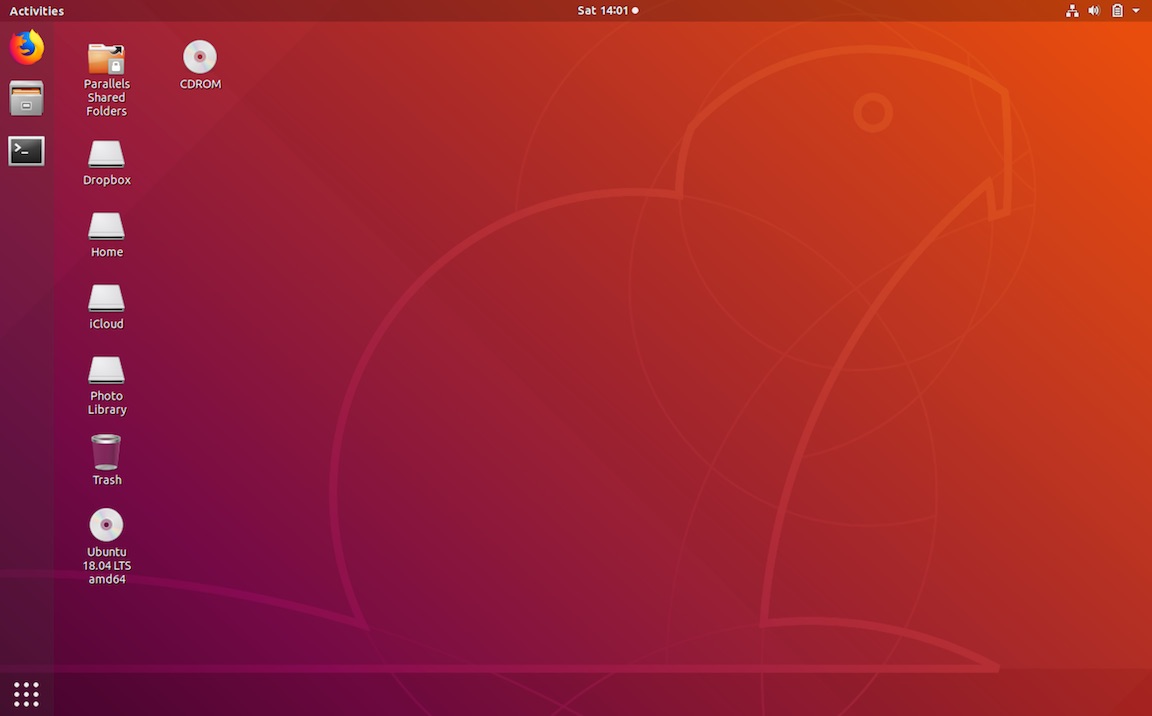Open the CDROM drive icon
Viewport: 1152px width, 716px height.
tap(199, 55)
